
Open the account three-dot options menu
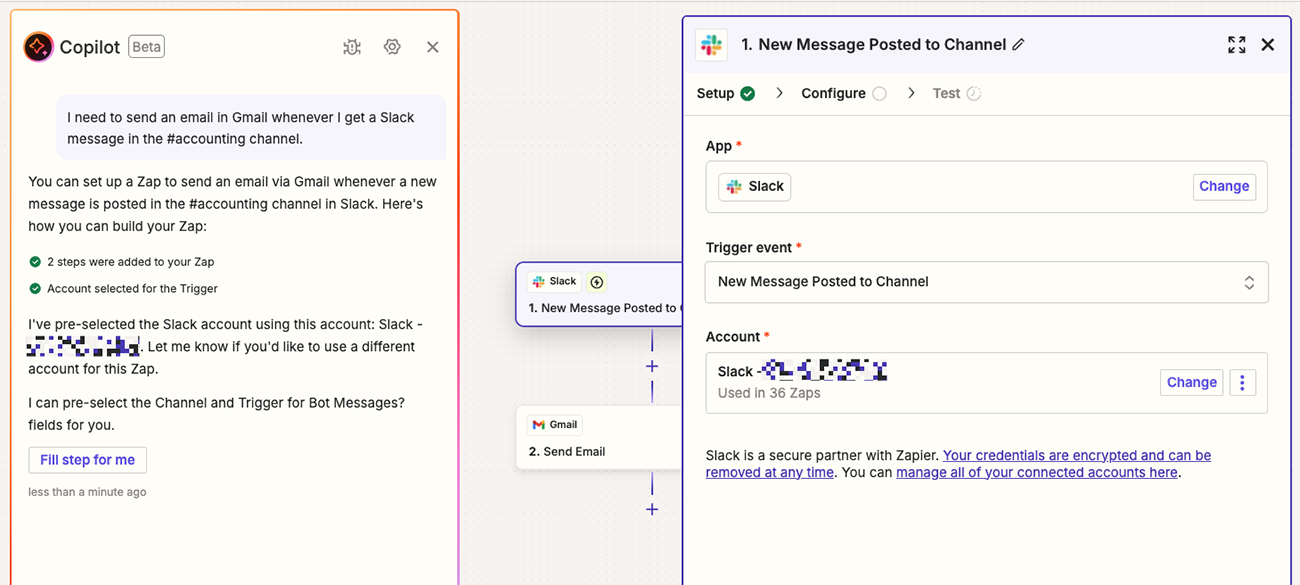point(1242,383)
